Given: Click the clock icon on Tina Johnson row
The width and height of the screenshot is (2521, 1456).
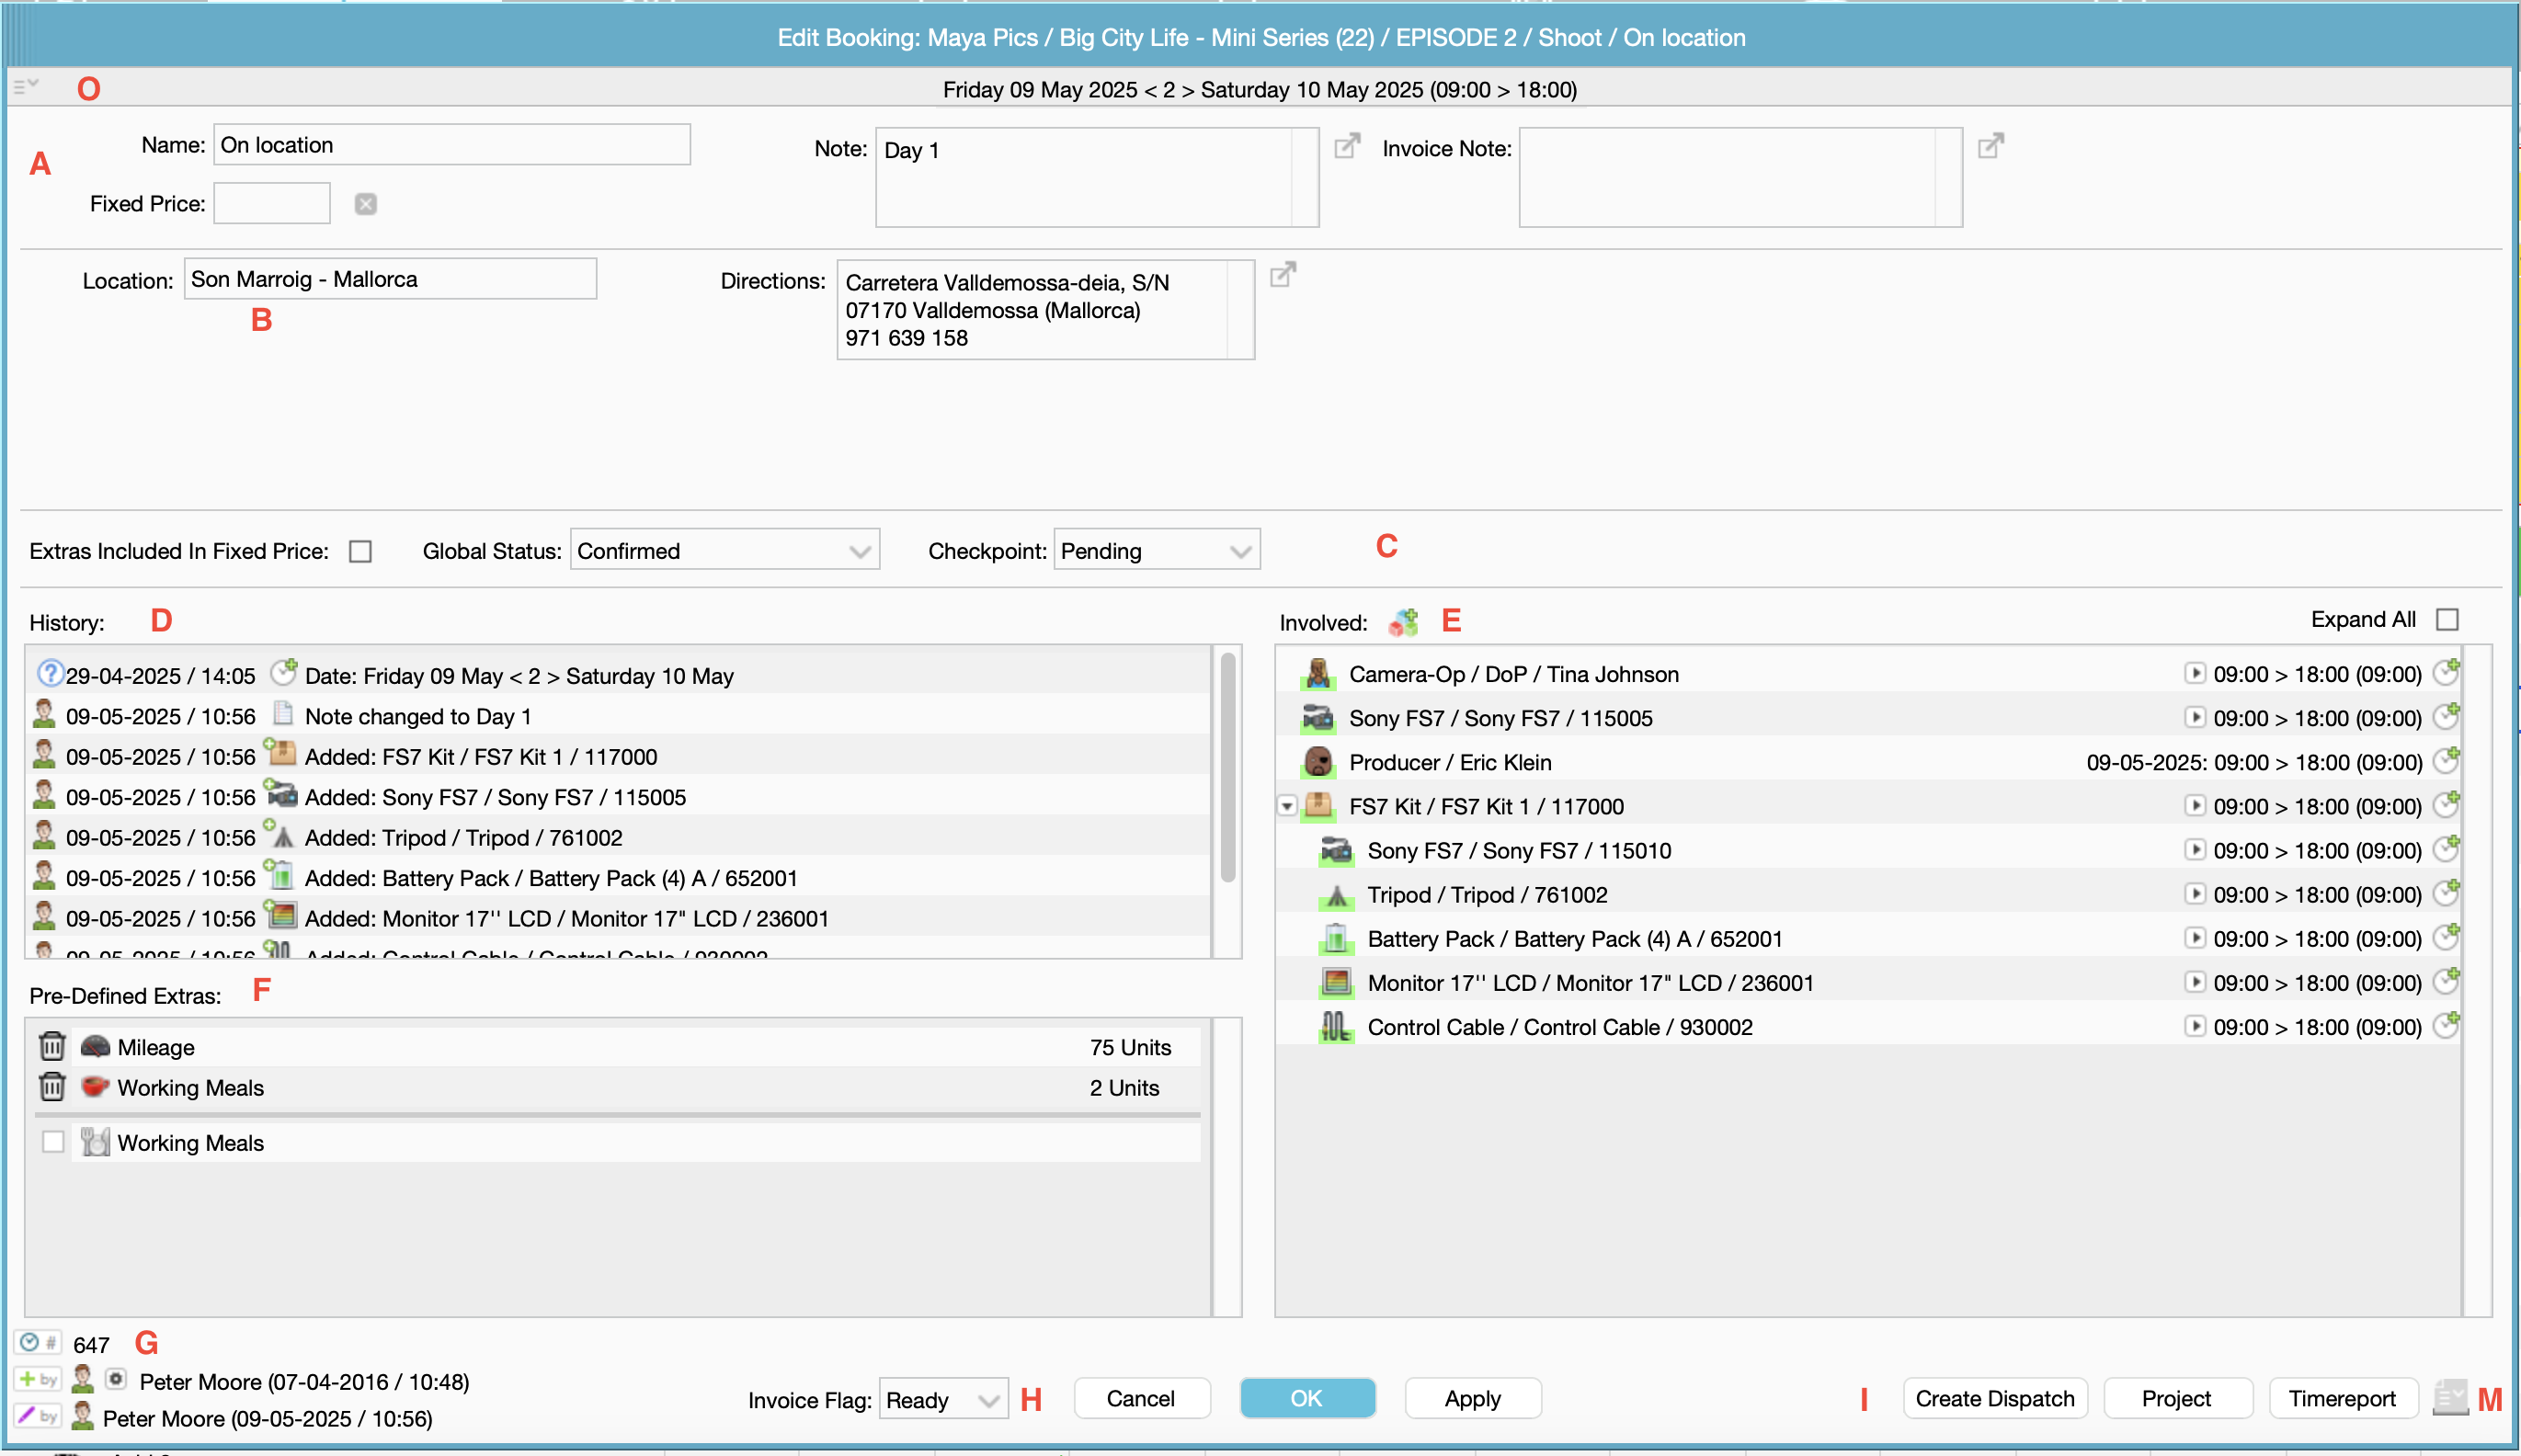Looking at the screenshot, I should 2445,672.
